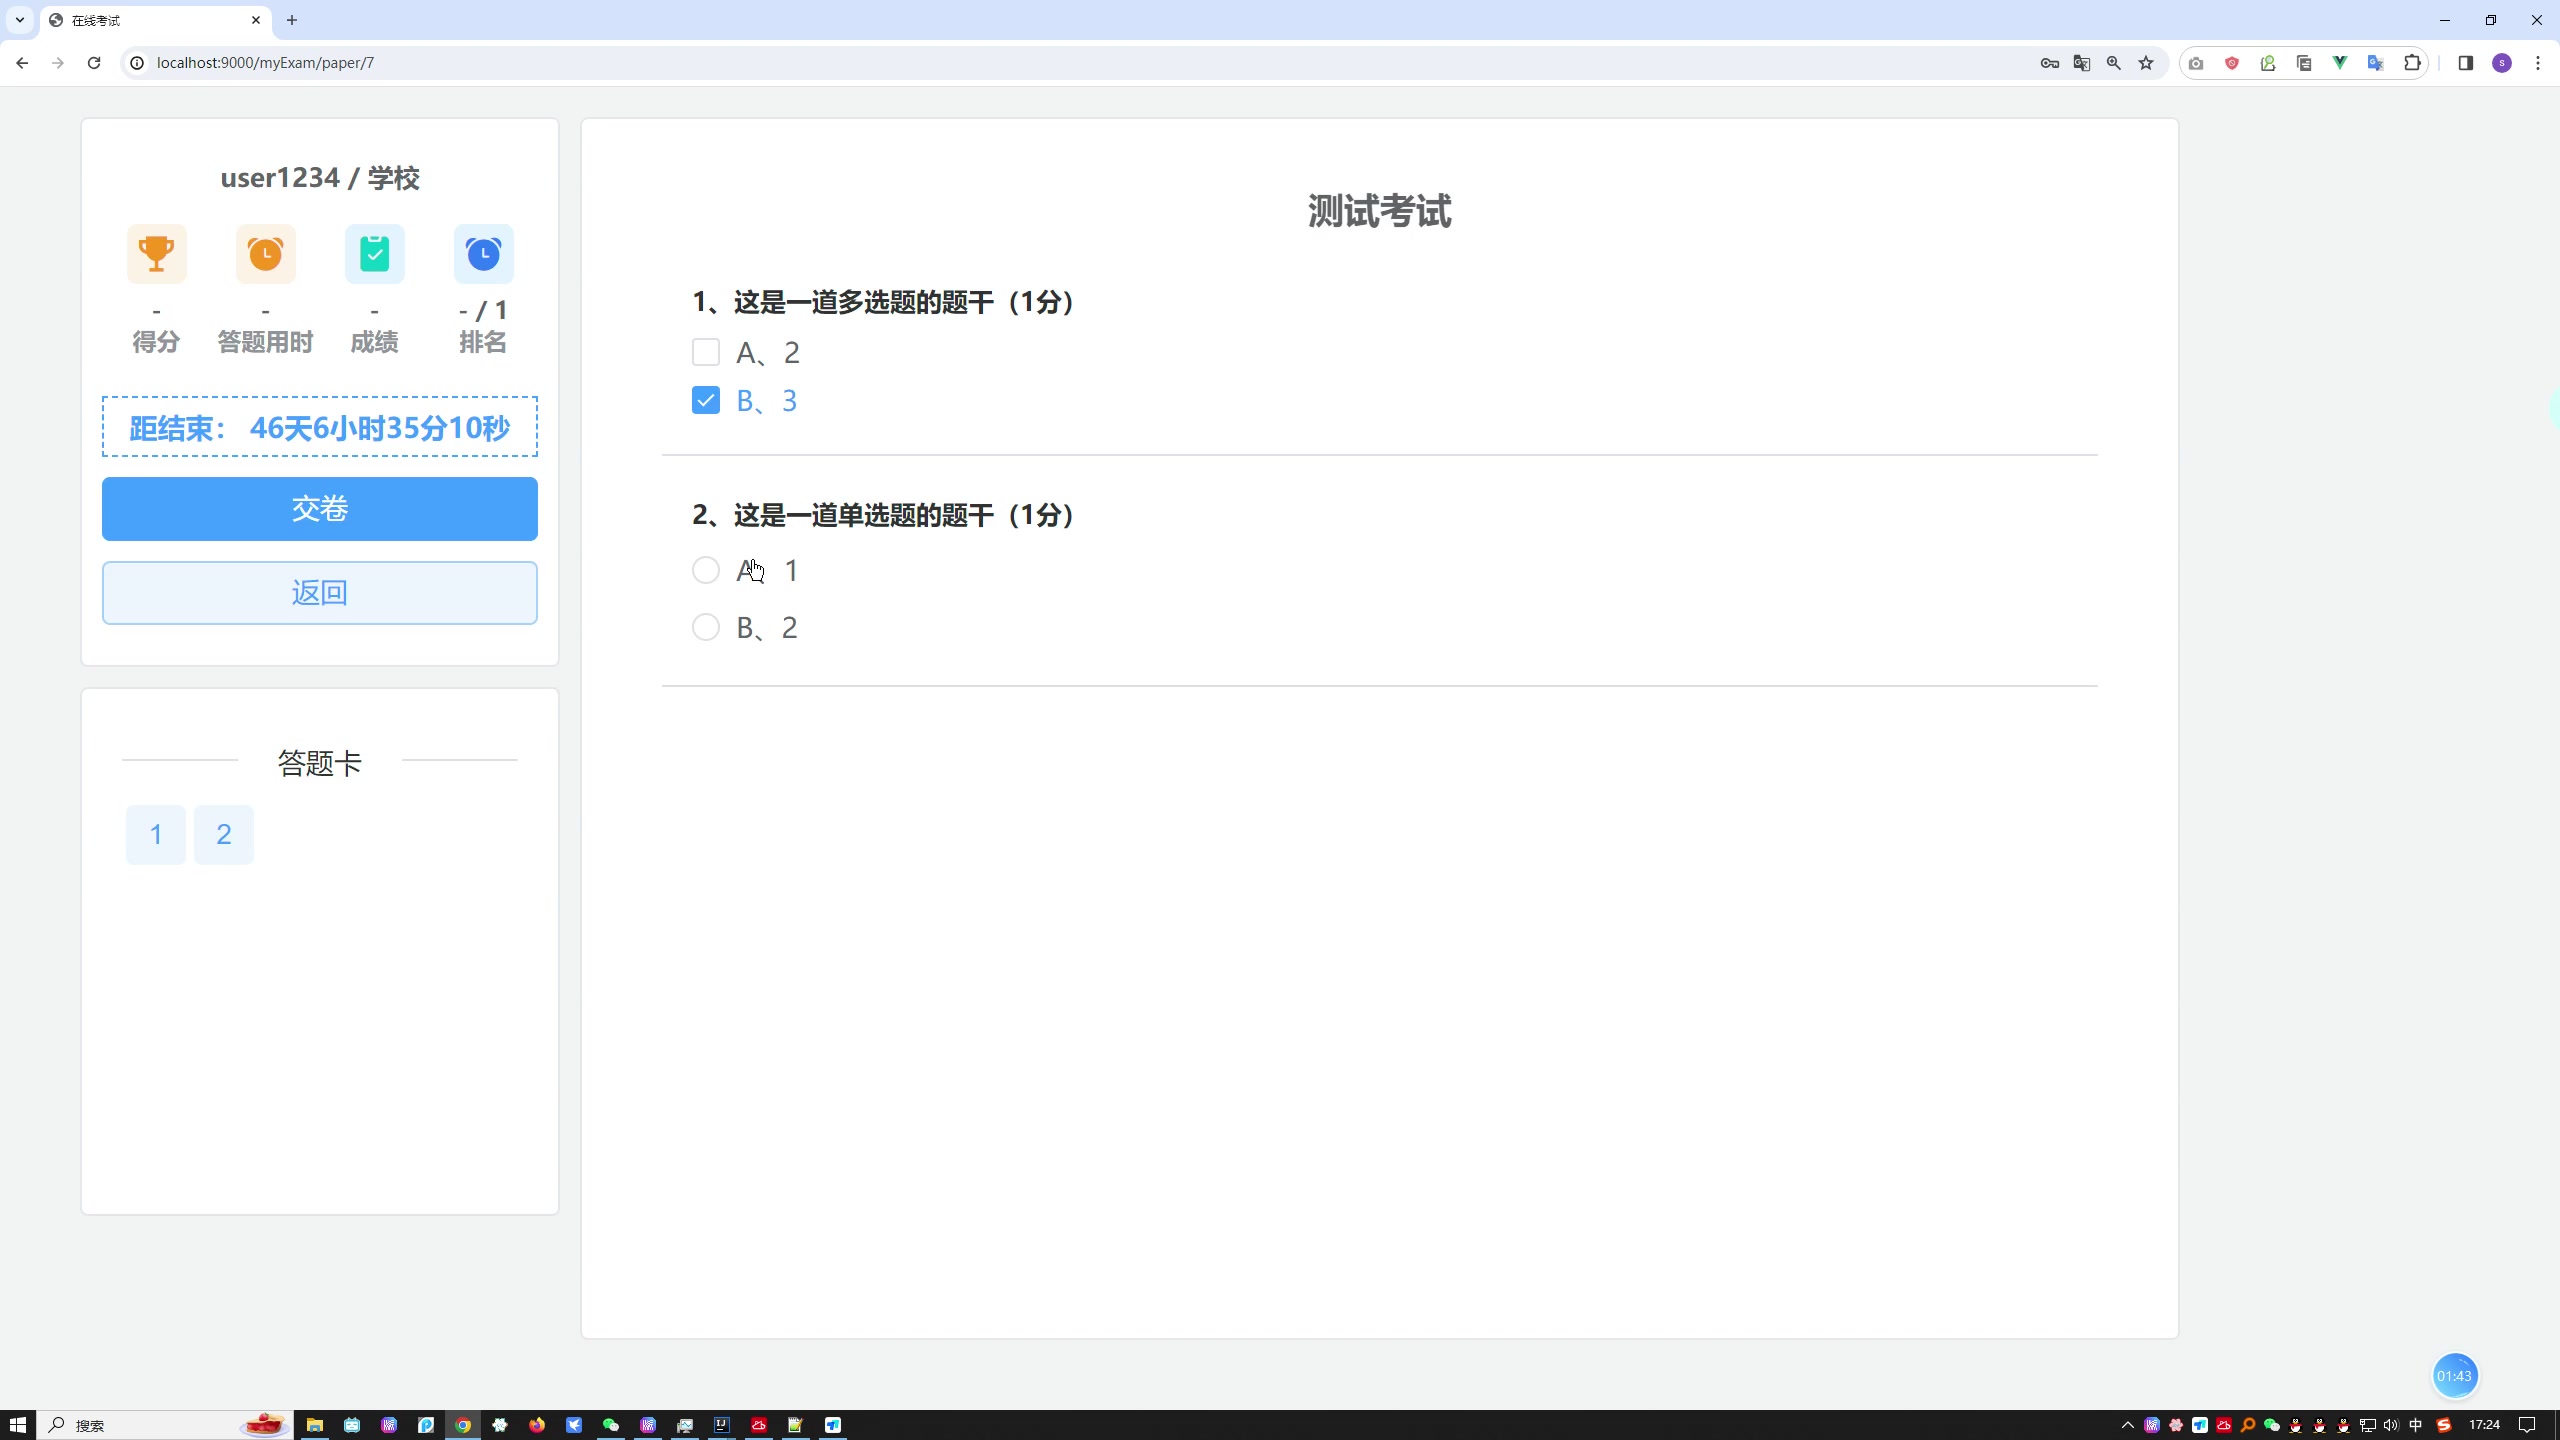
Task: Click the blue clock ranking icon
Action: pyautogui.click(x=483, y=254)
